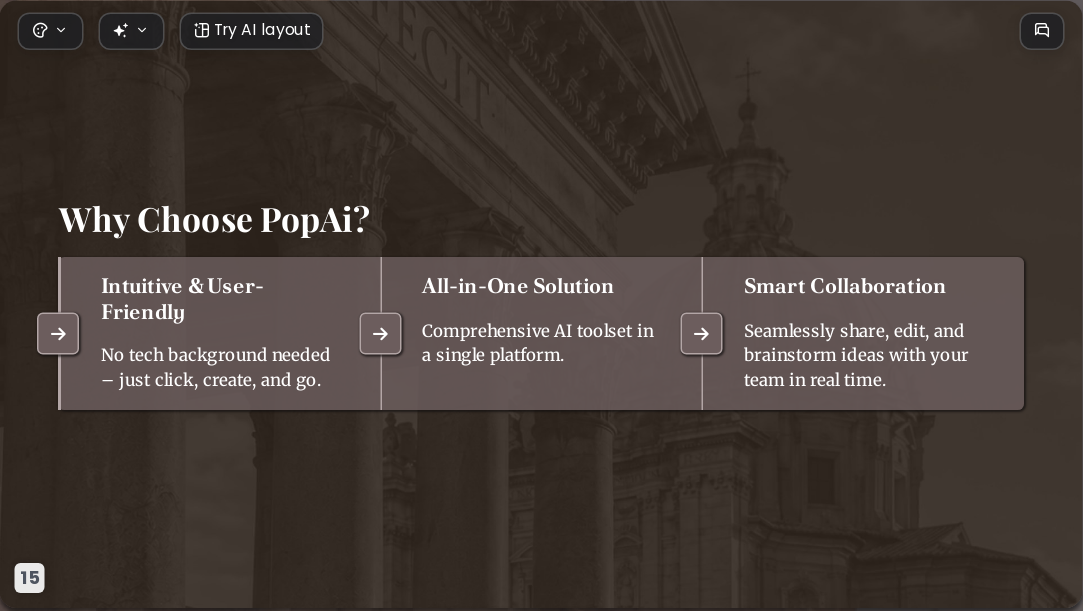Image resolution: width=1083 pixels, height=611 pixels.
Task: Open the theme palette dropdown
Action: pyautogui.click(x=50, y=31)
